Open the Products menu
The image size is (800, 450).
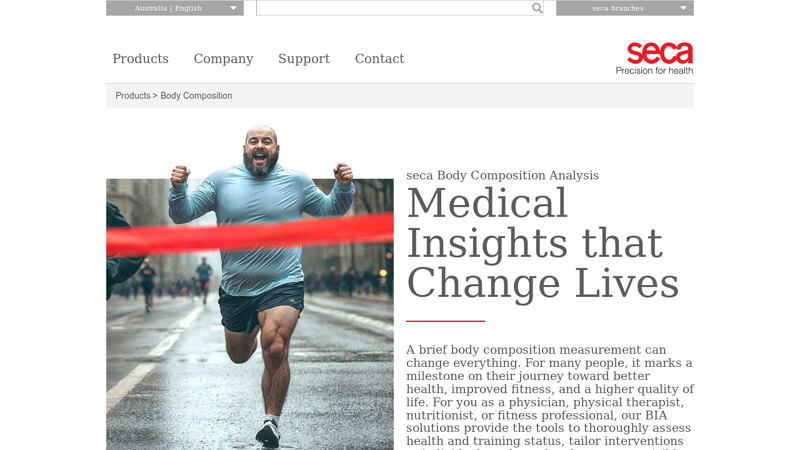[x=141, y=59]
